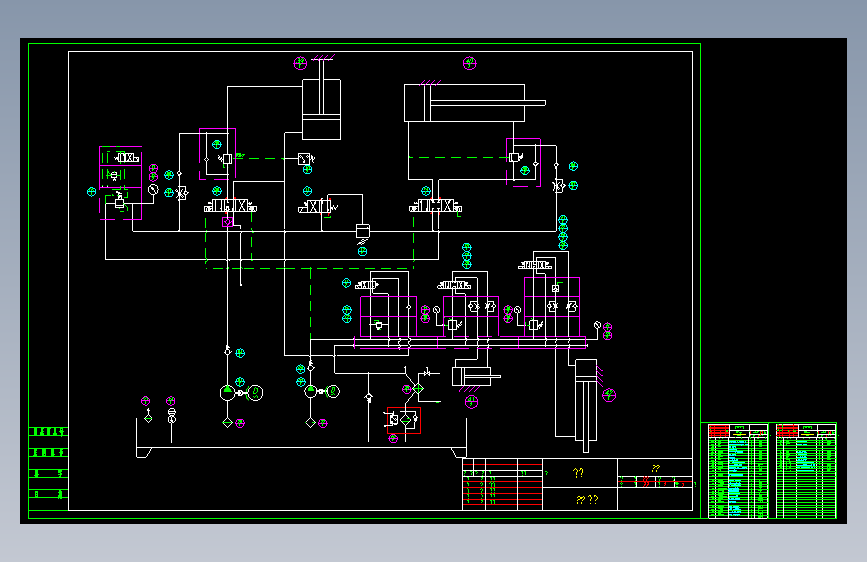Click the magenta balloon above the vertical cylinder
The width and height of the screenshot is (867, 562).
click(300, 63)
